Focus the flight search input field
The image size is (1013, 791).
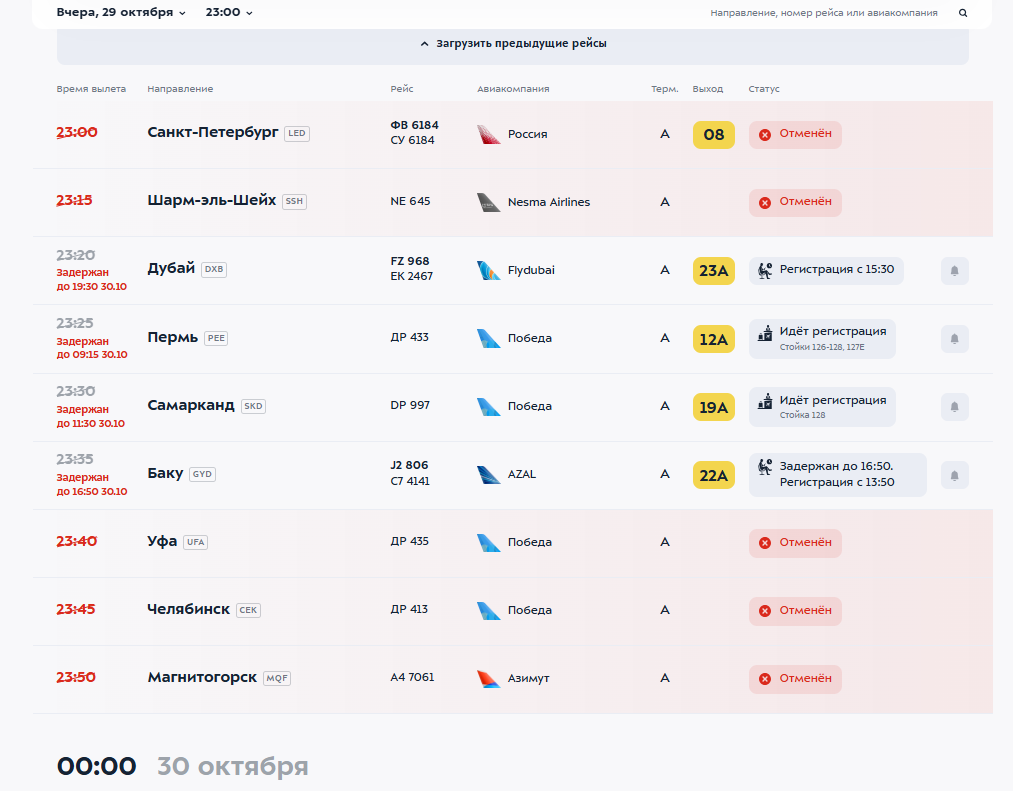click(824, 13)
